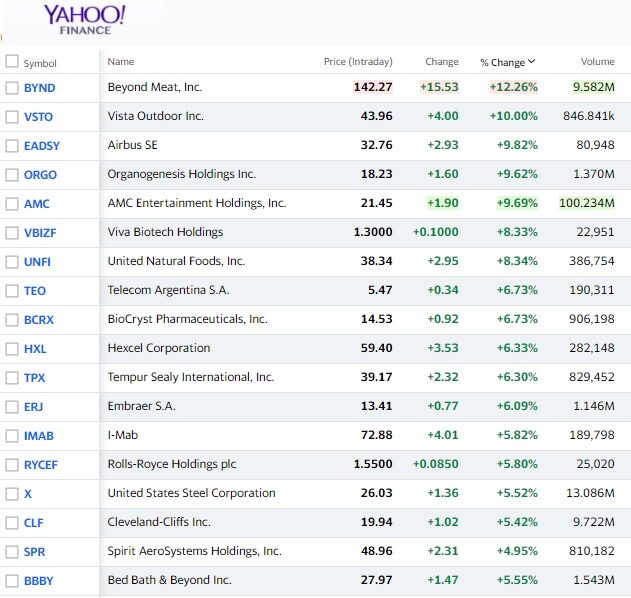Select the EADSY row checkbox
631x598 pixels.
(12, 146)
